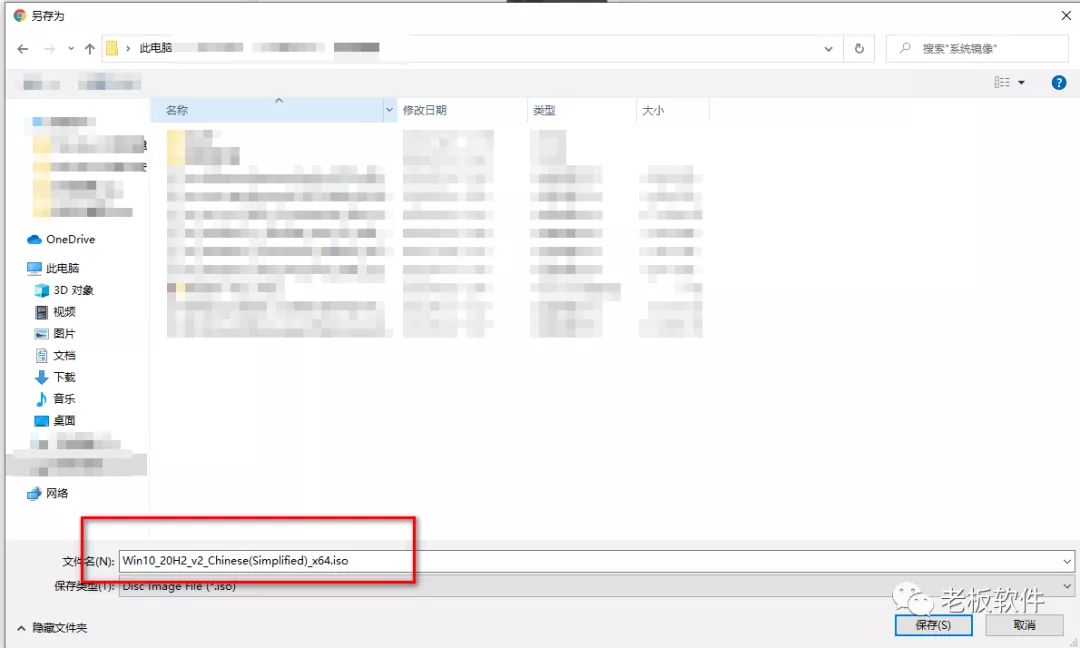Expand the file name history dropdown

click(x=1066, y=561)
